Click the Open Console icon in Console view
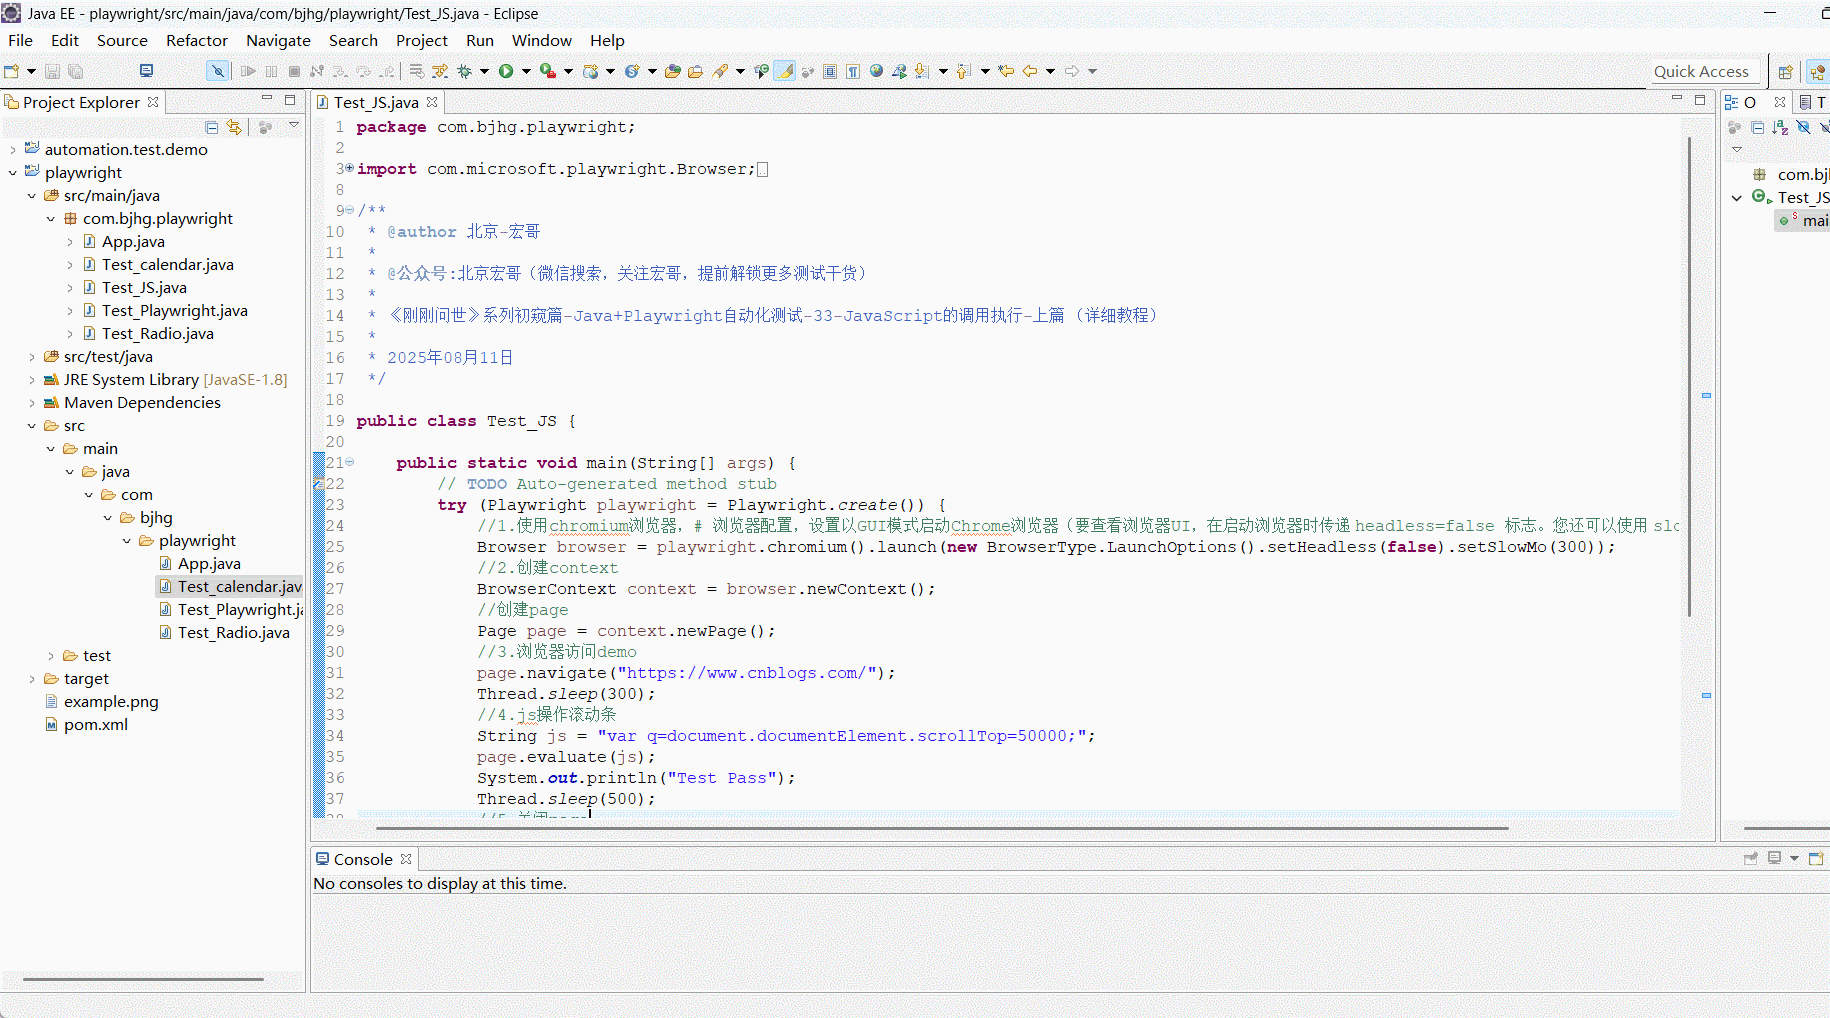 1816,858
